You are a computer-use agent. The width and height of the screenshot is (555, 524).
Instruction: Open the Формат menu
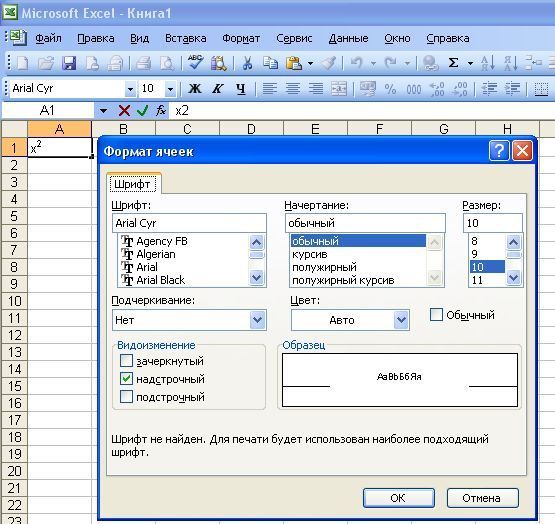(x=241, y=38)
